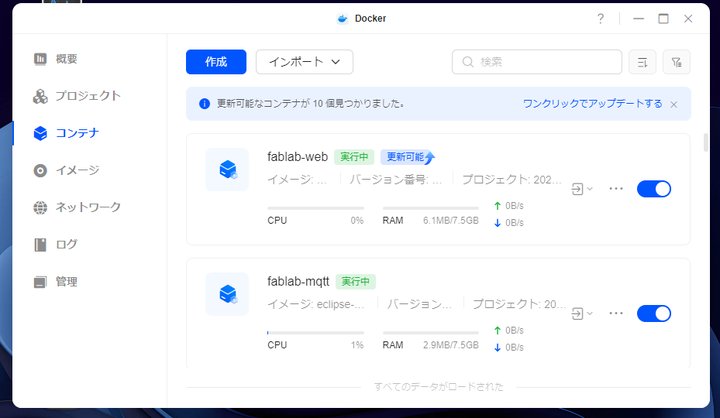The image size is (720, 418).
Task: Click the 更新可能 badge on fablab-web
Action: tap(407, 157)
